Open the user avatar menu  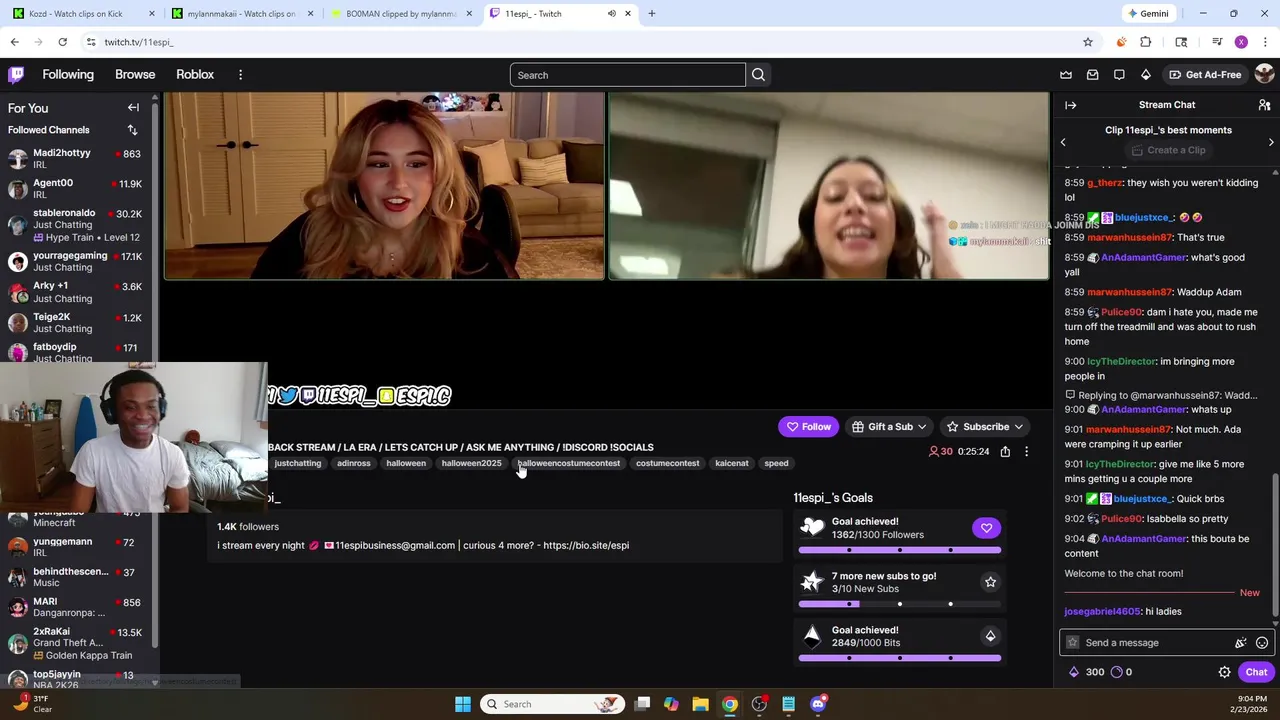[x=1264, y=75]
